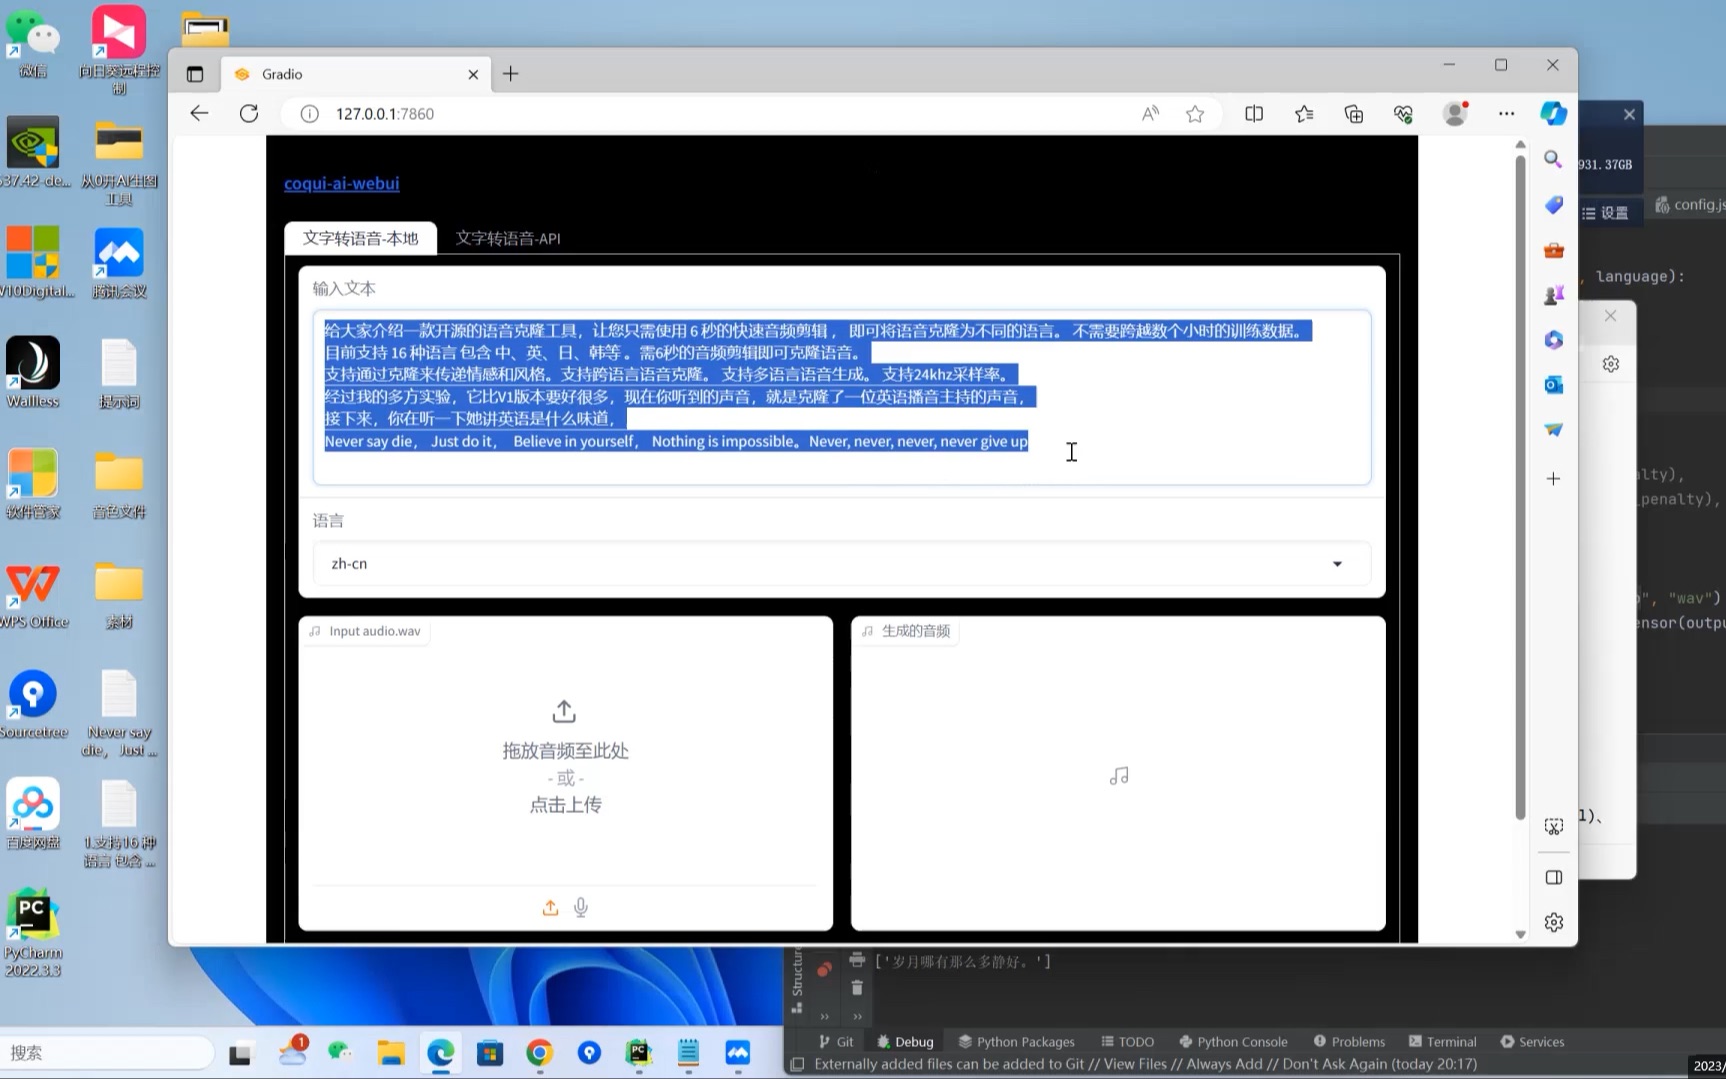Open WeChat from the taskbar
Screen dimensions: 1726x1079
point(340,1053)
